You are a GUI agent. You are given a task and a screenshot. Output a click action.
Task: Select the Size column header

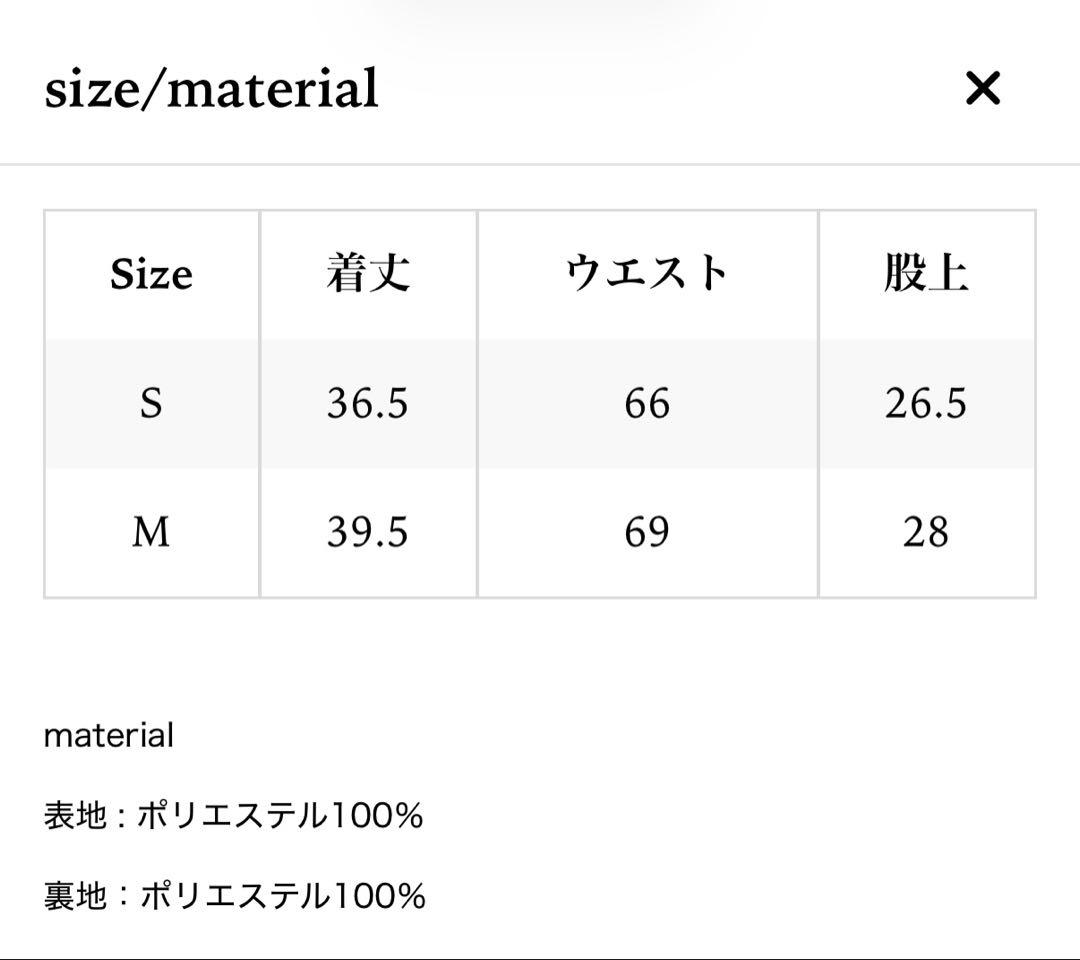click(151, 274)
